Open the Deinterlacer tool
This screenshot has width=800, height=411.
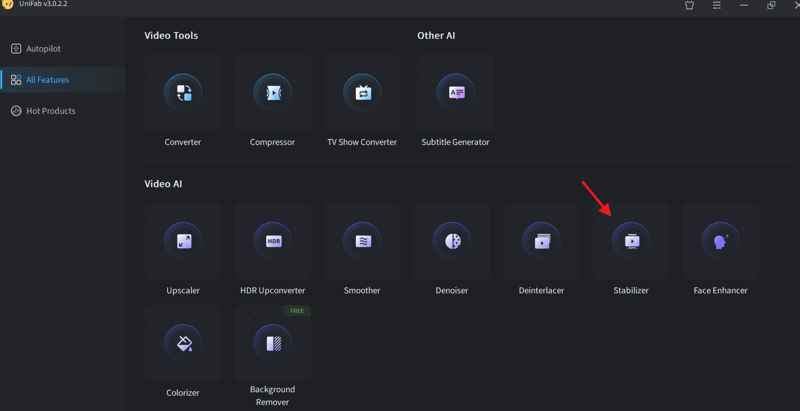[541, 241]
